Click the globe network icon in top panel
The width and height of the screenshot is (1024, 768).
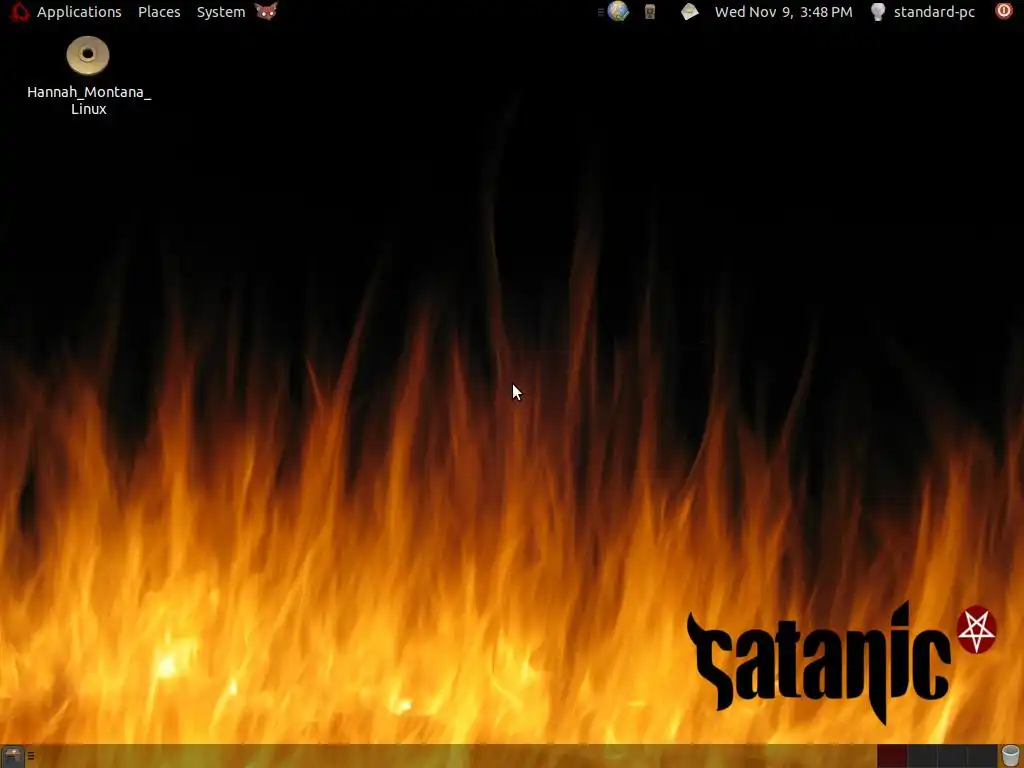618,11
